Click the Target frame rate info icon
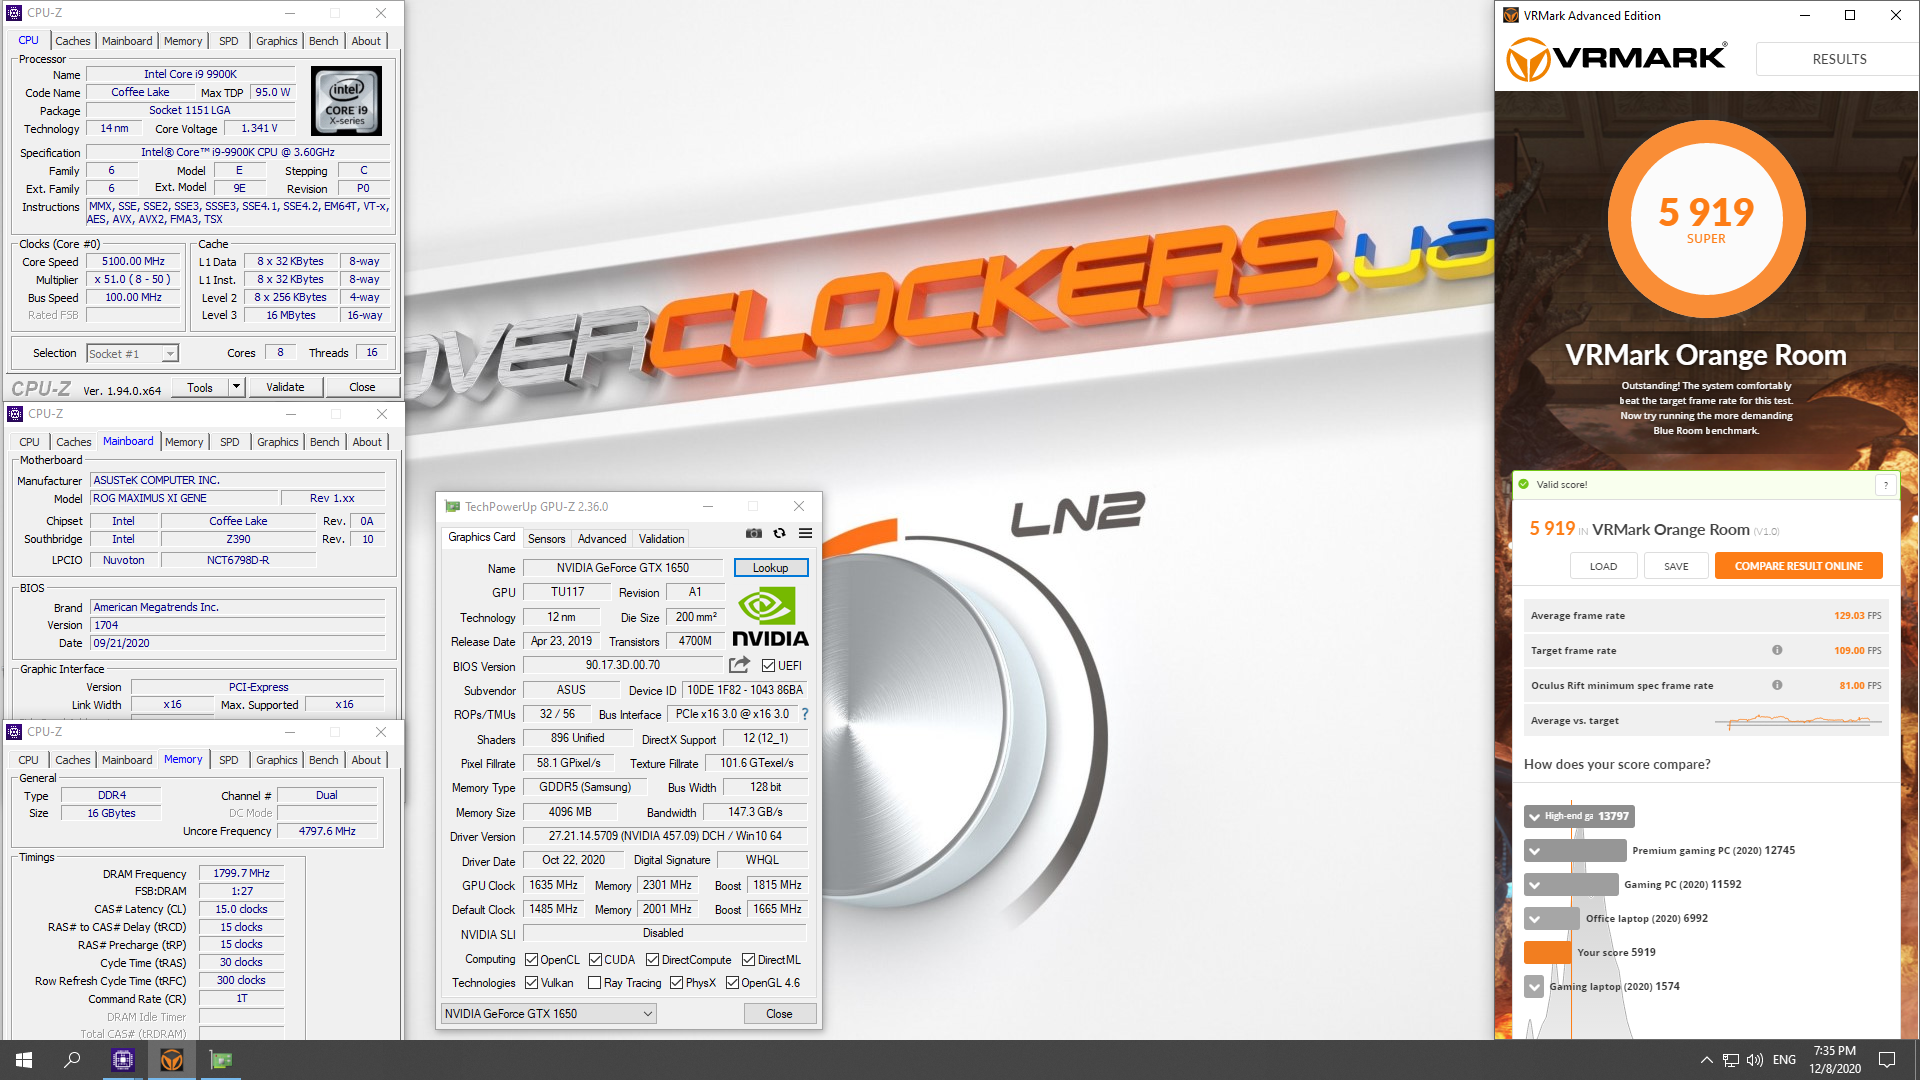1920x1080 pixels. pyautogui.click(x=1777, y=650)
